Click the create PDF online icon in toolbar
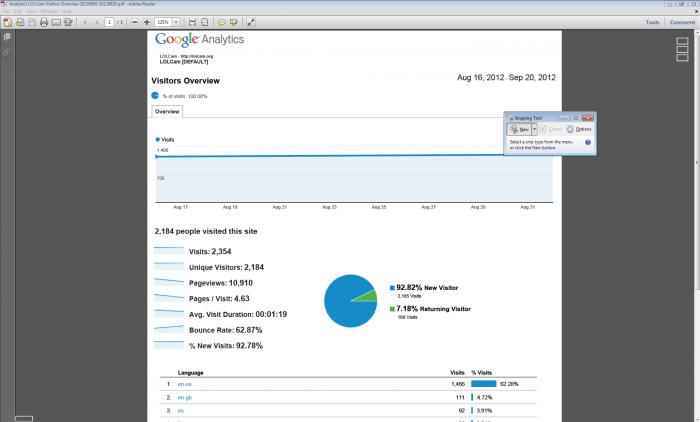Viewport: 700px width, 422px height. 8,22
